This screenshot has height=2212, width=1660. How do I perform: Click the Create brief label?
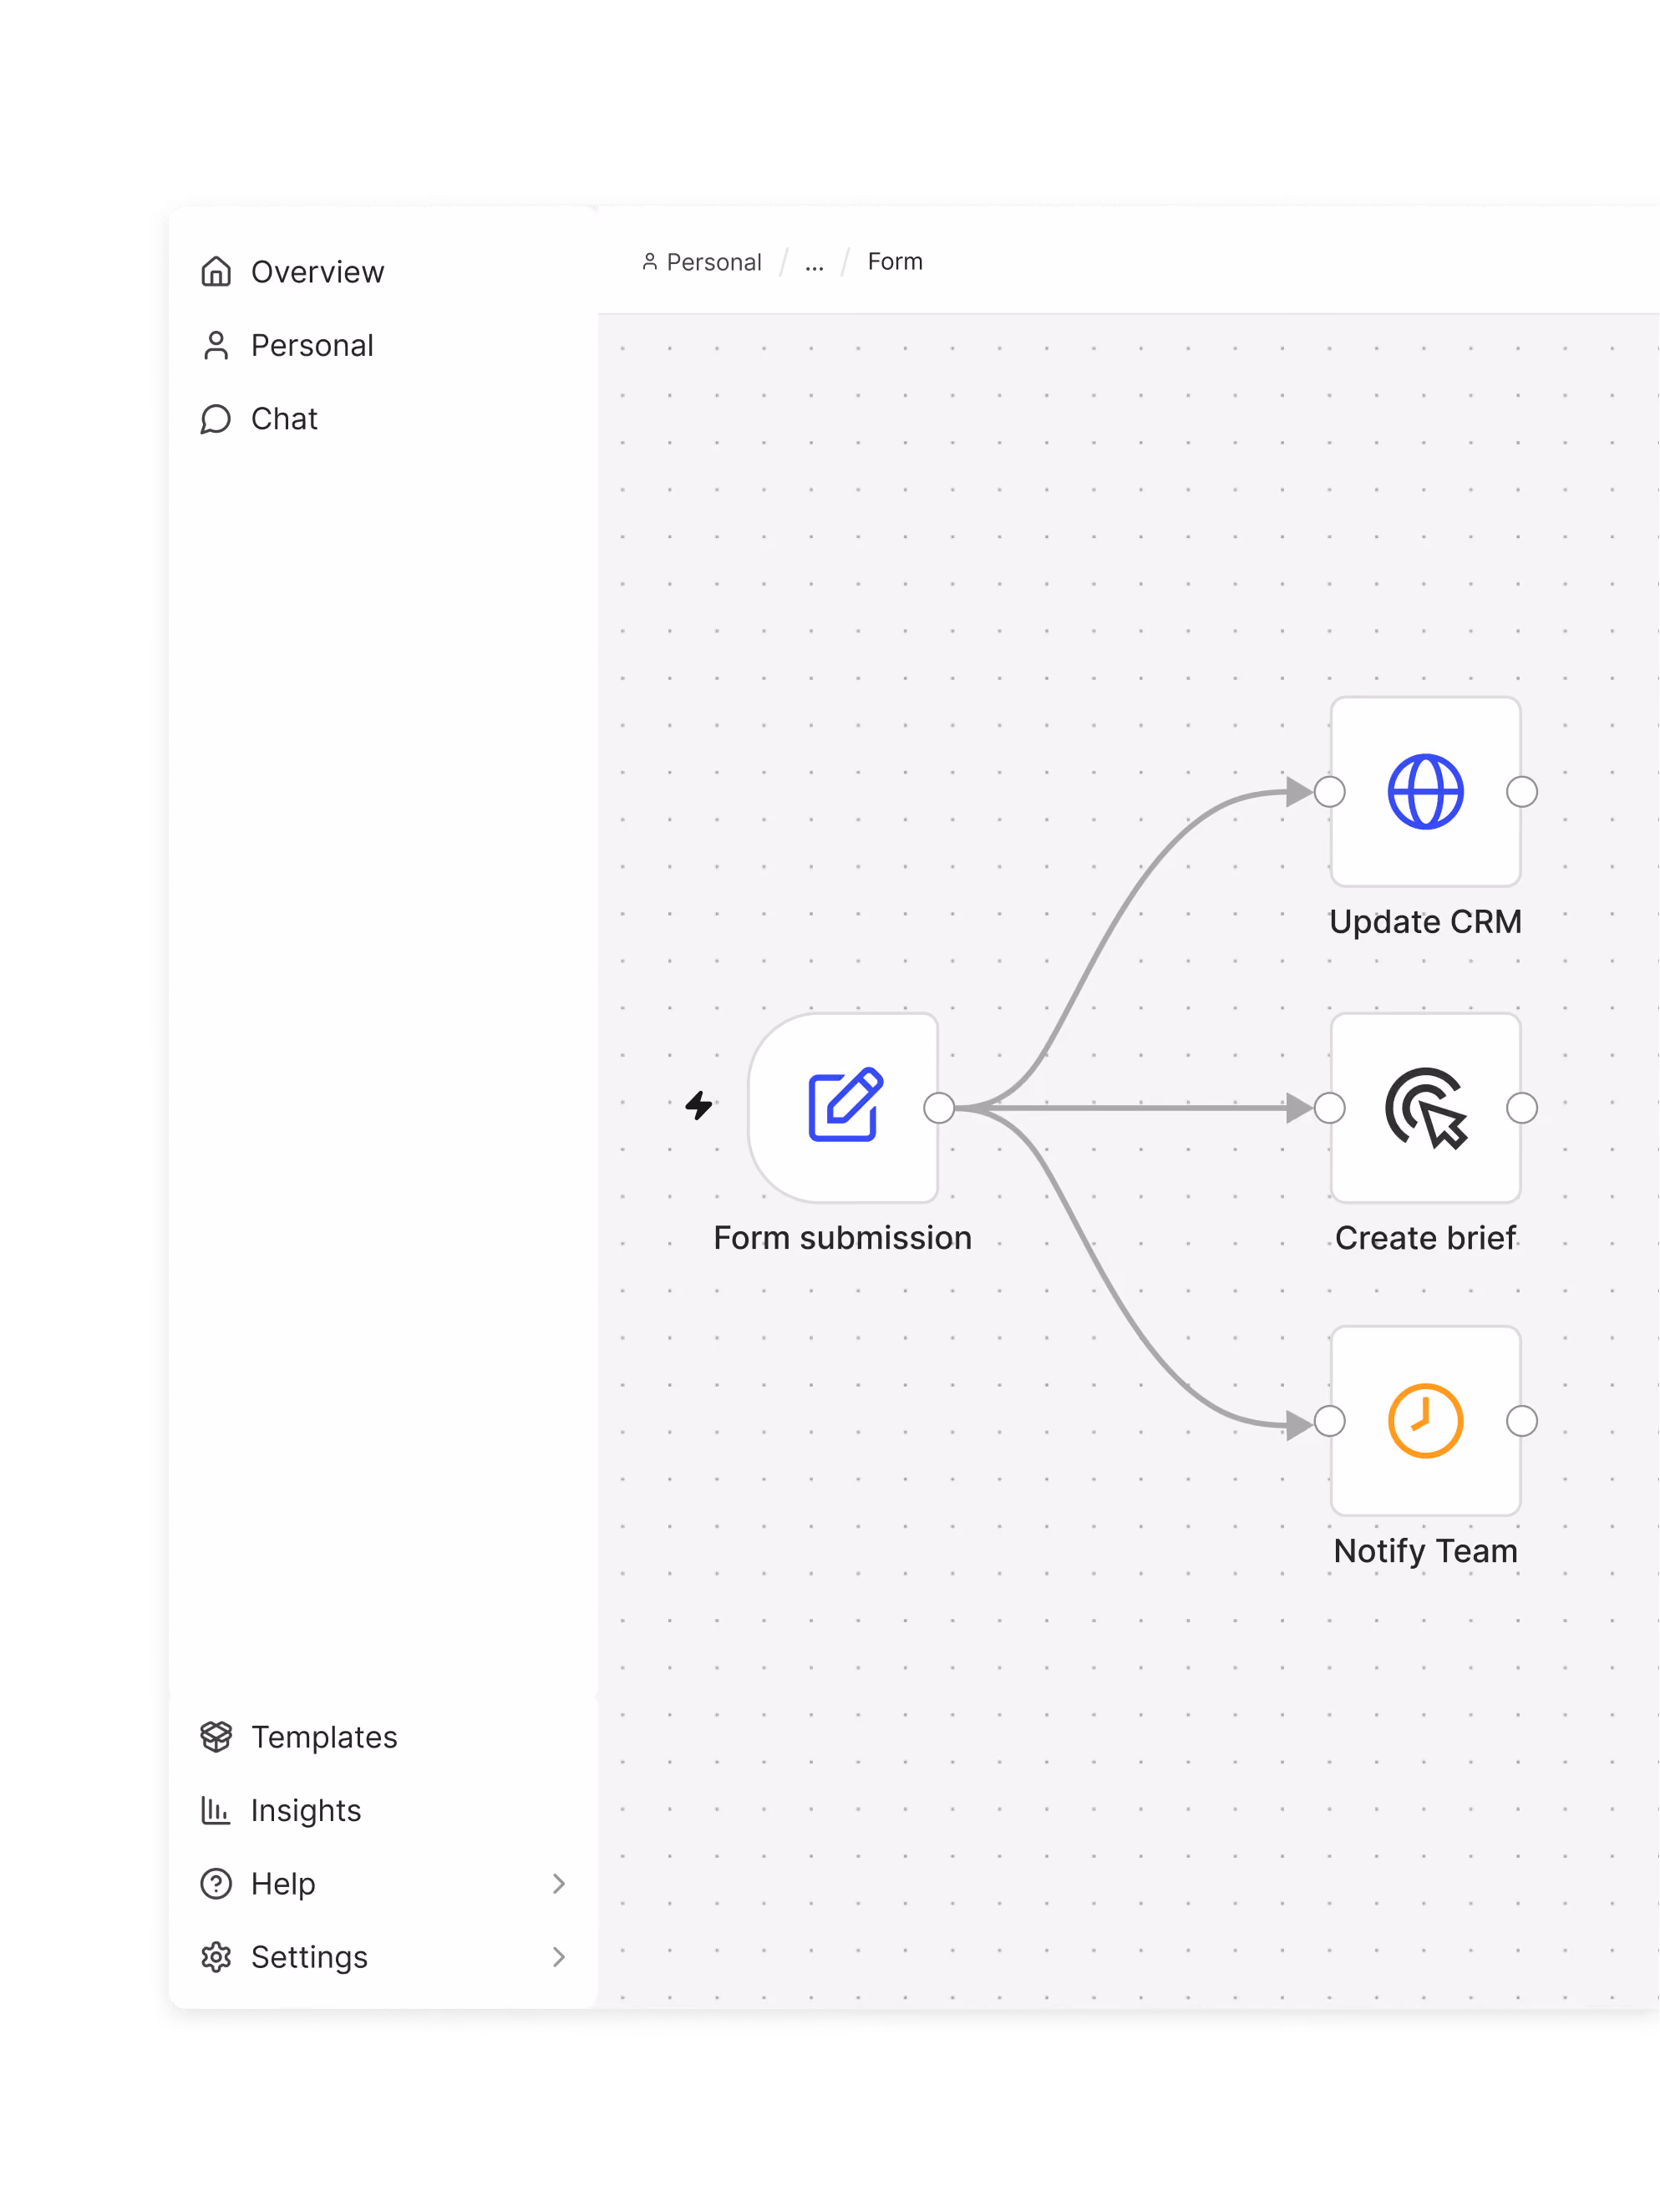[1425, 1238]
